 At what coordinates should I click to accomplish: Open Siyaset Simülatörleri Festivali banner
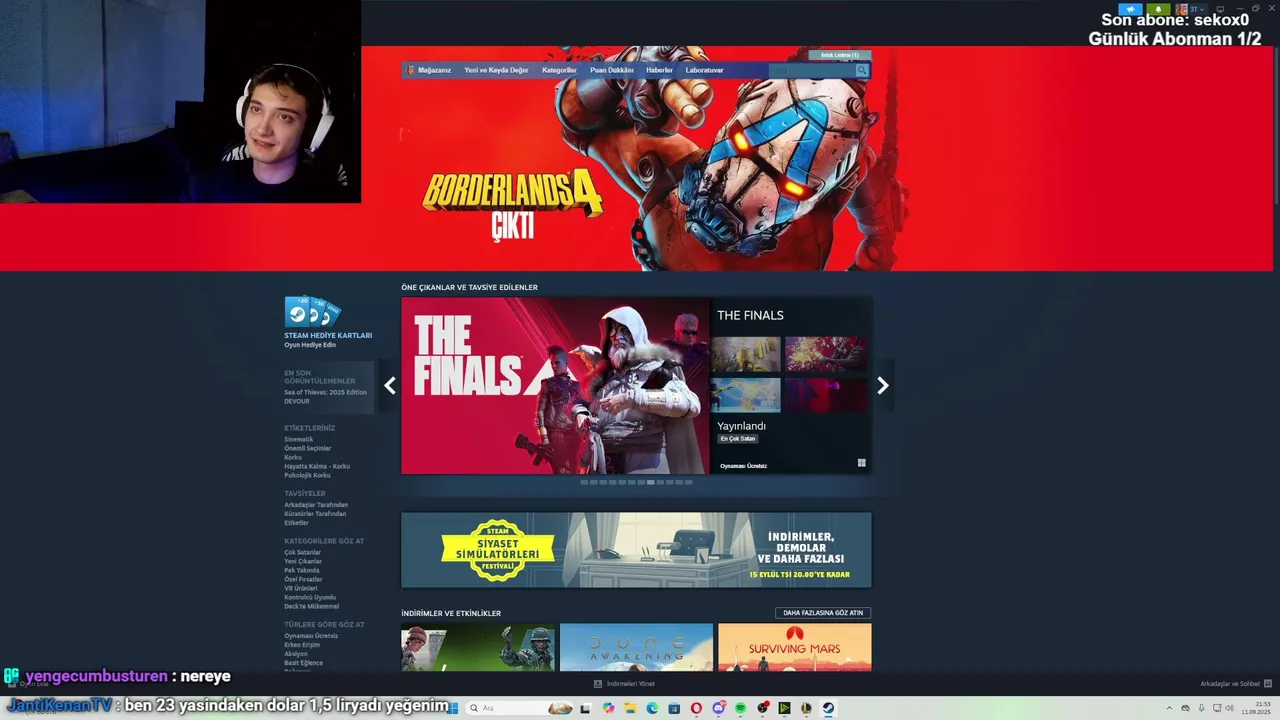coord(636,550)
